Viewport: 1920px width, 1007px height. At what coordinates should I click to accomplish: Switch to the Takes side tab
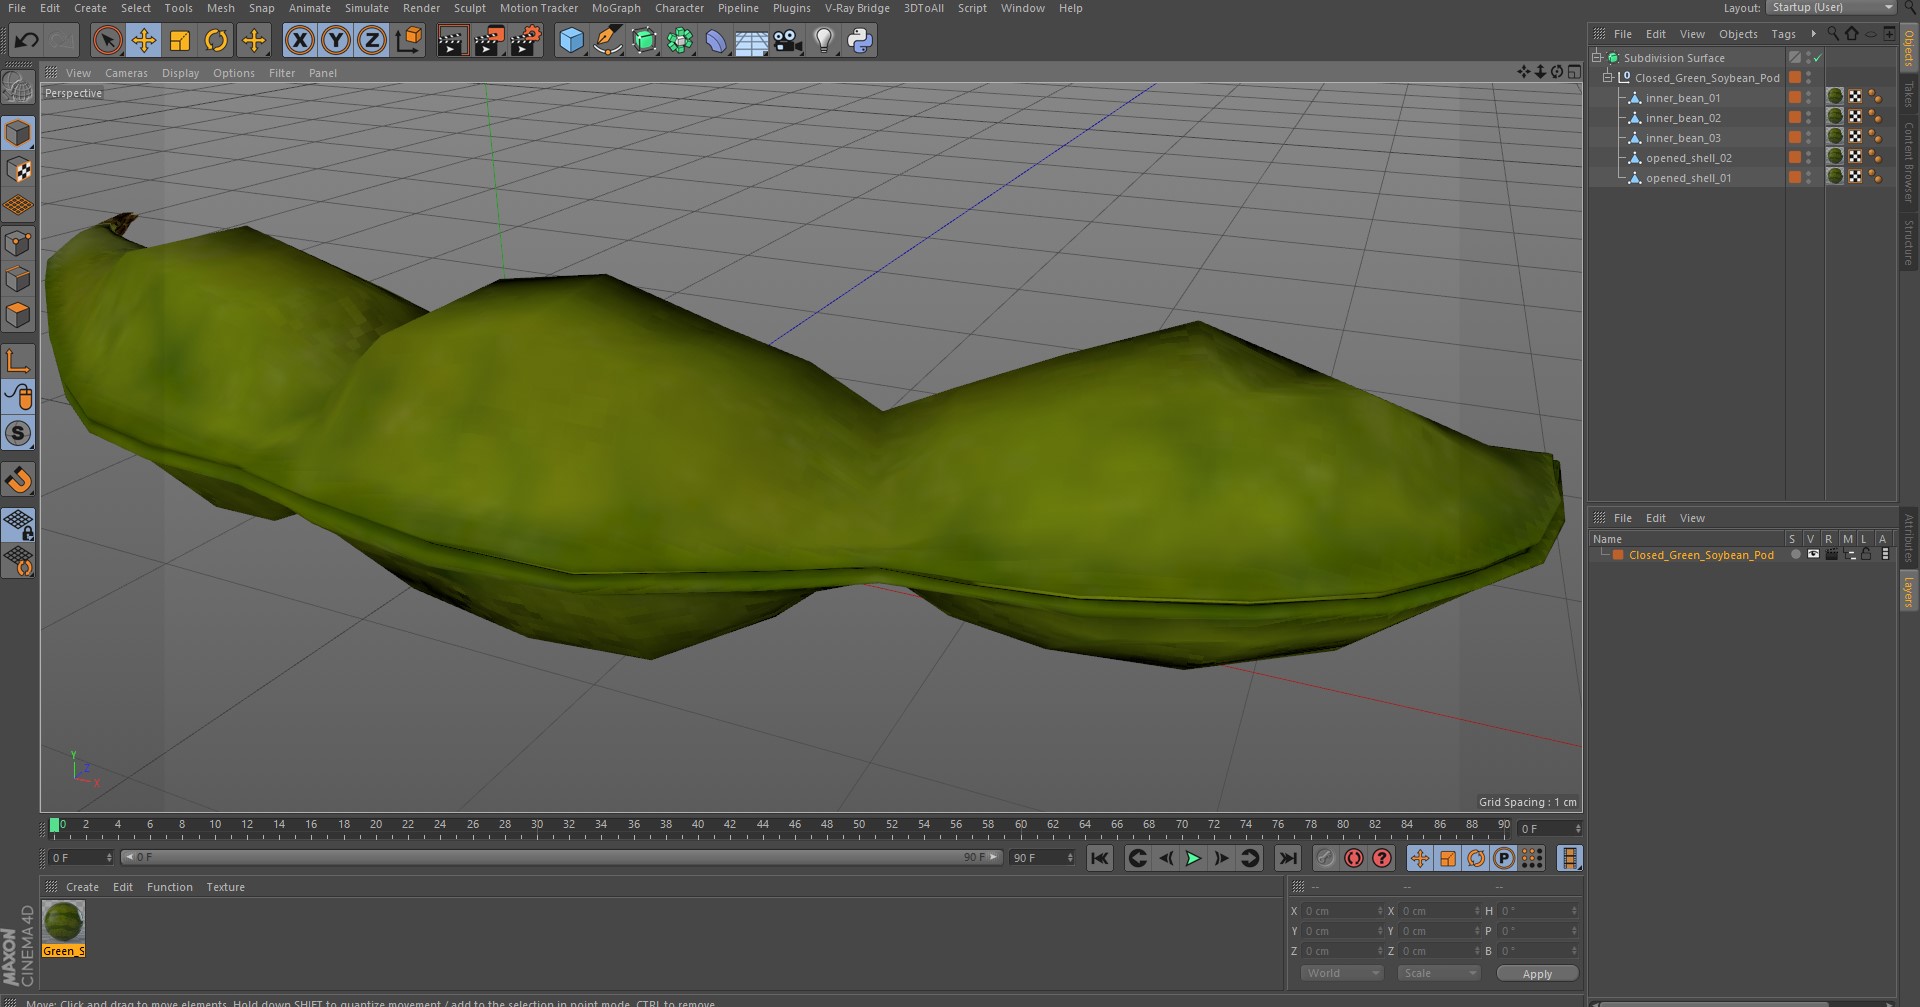click(1908, 95)
